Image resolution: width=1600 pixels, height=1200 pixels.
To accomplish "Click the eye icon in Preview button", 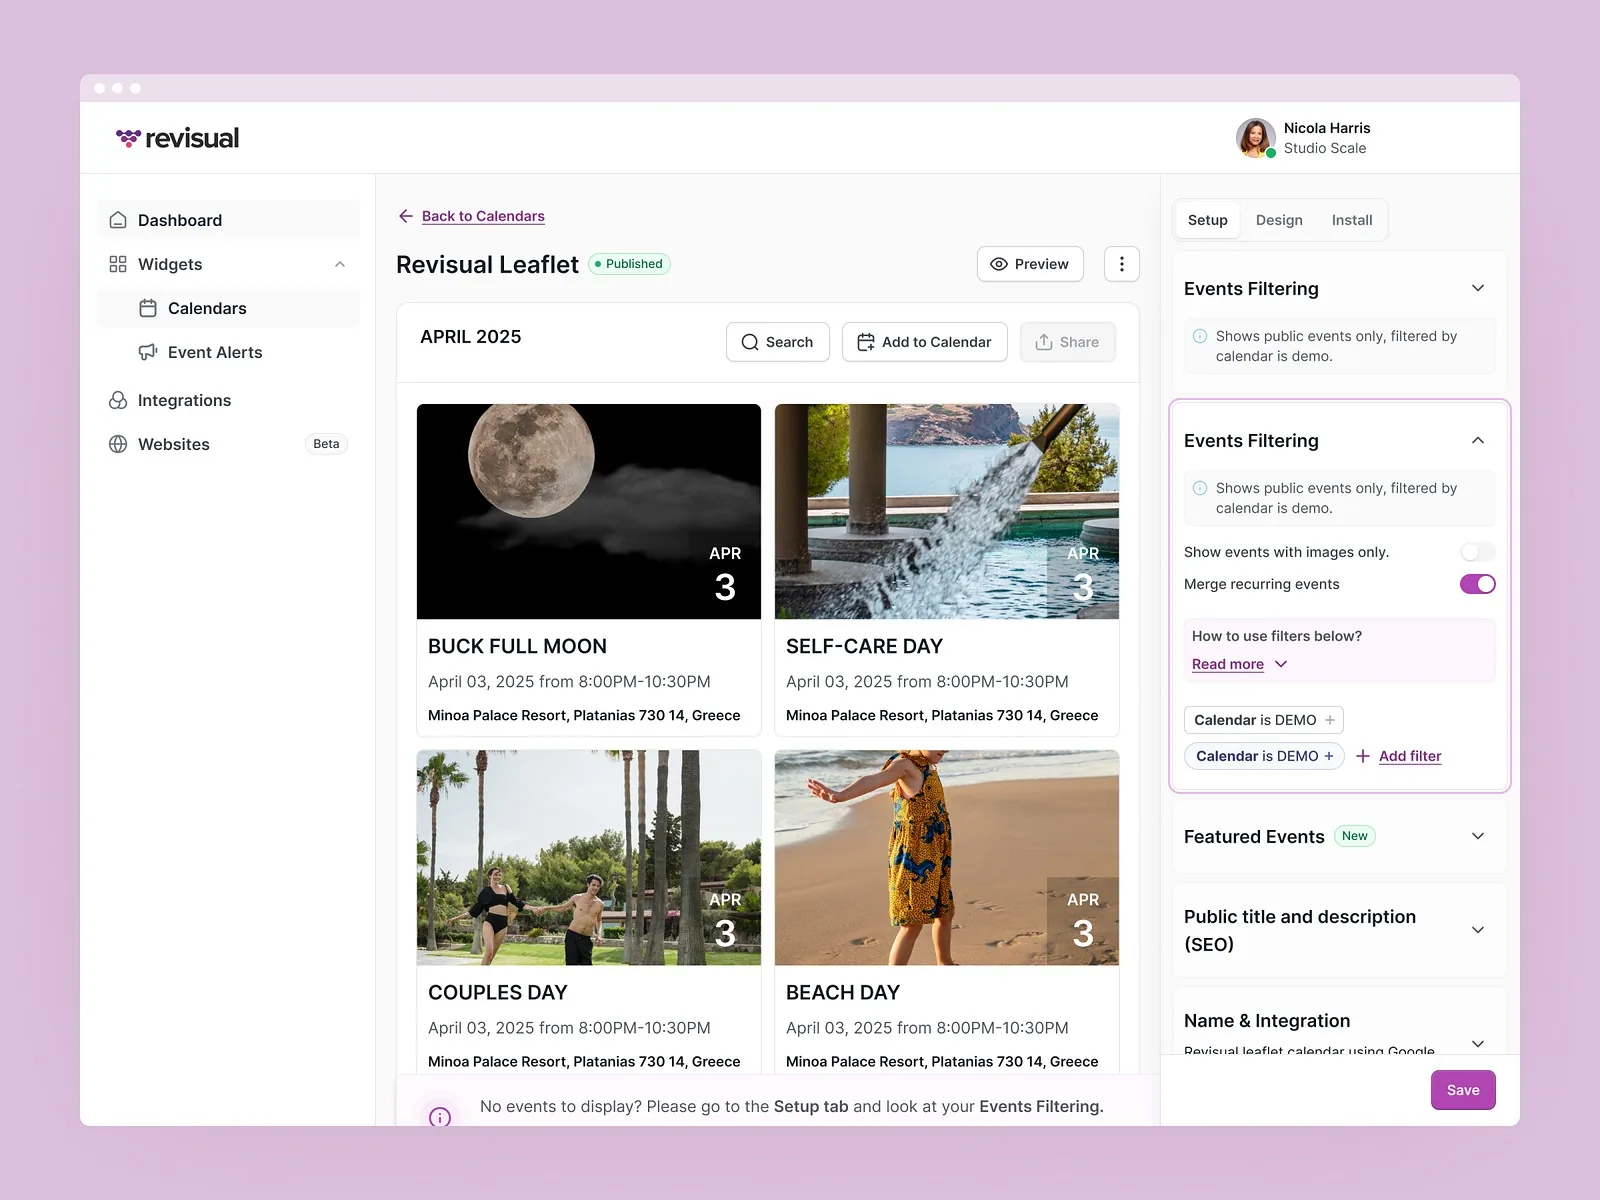I will 998,264.
